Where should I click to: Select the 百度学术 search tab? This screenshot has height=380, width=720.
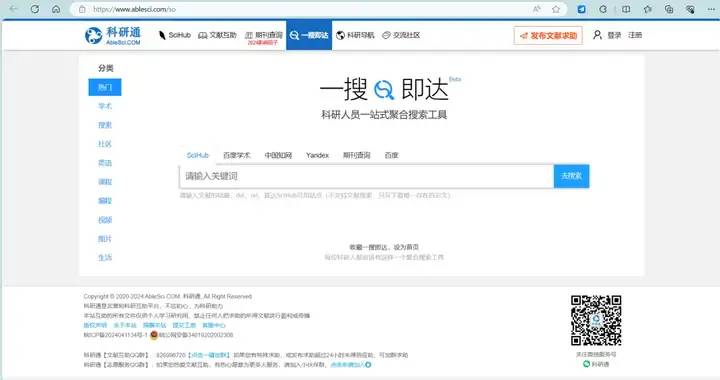pos(236,156)
